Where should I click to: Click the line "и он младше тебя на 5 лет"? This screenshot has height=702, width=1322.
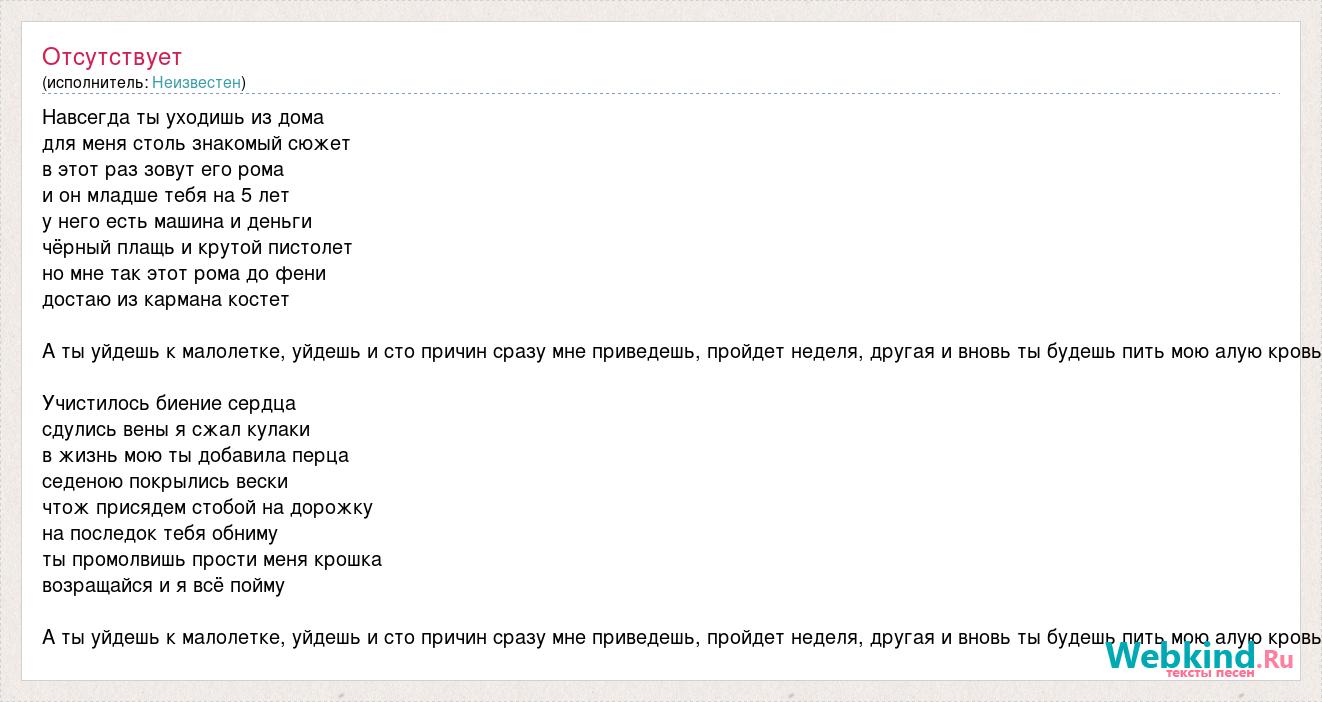click(166, 195)
